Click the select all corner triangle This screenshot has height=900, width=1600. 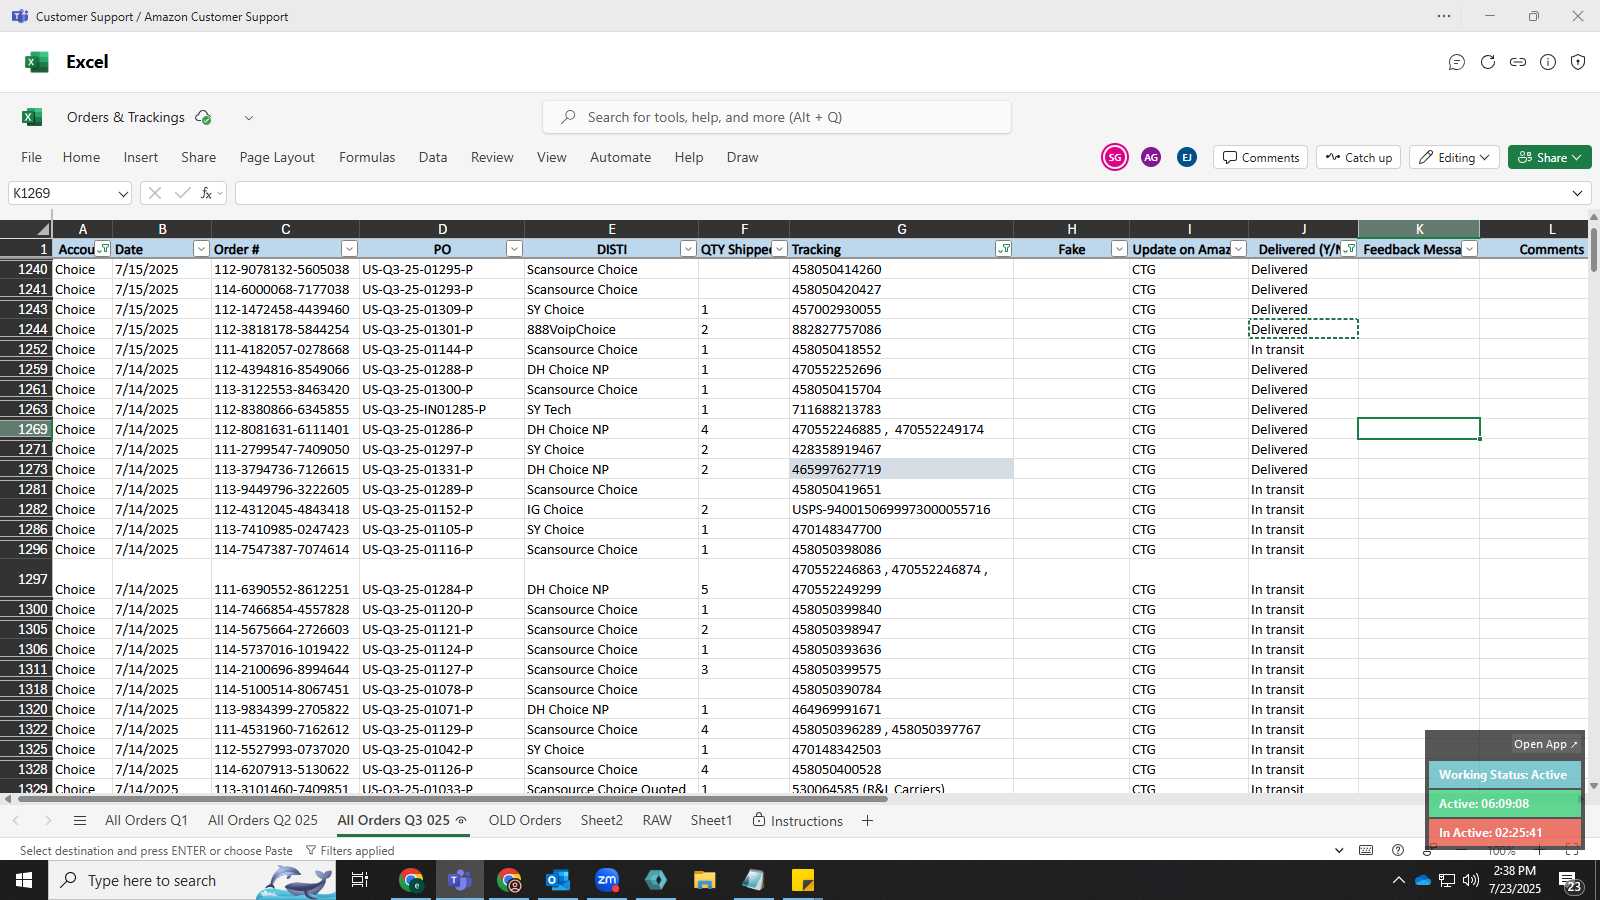point(43,229)
